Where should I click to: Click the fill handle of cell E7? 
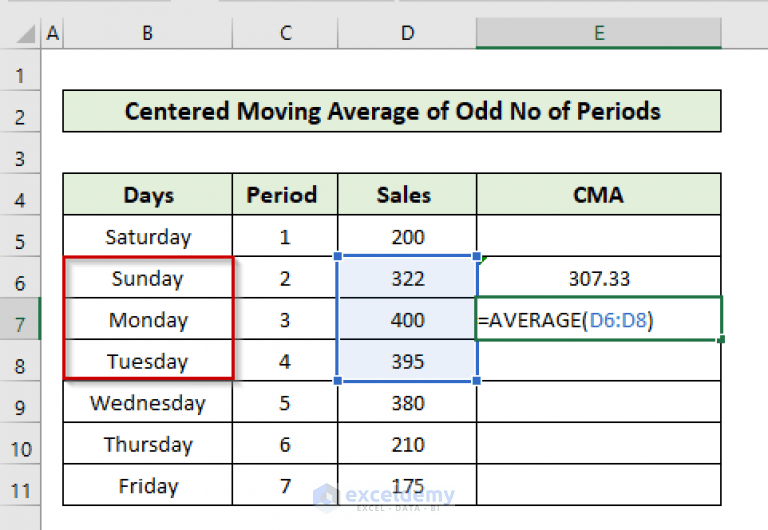click(x=721, y=339)
